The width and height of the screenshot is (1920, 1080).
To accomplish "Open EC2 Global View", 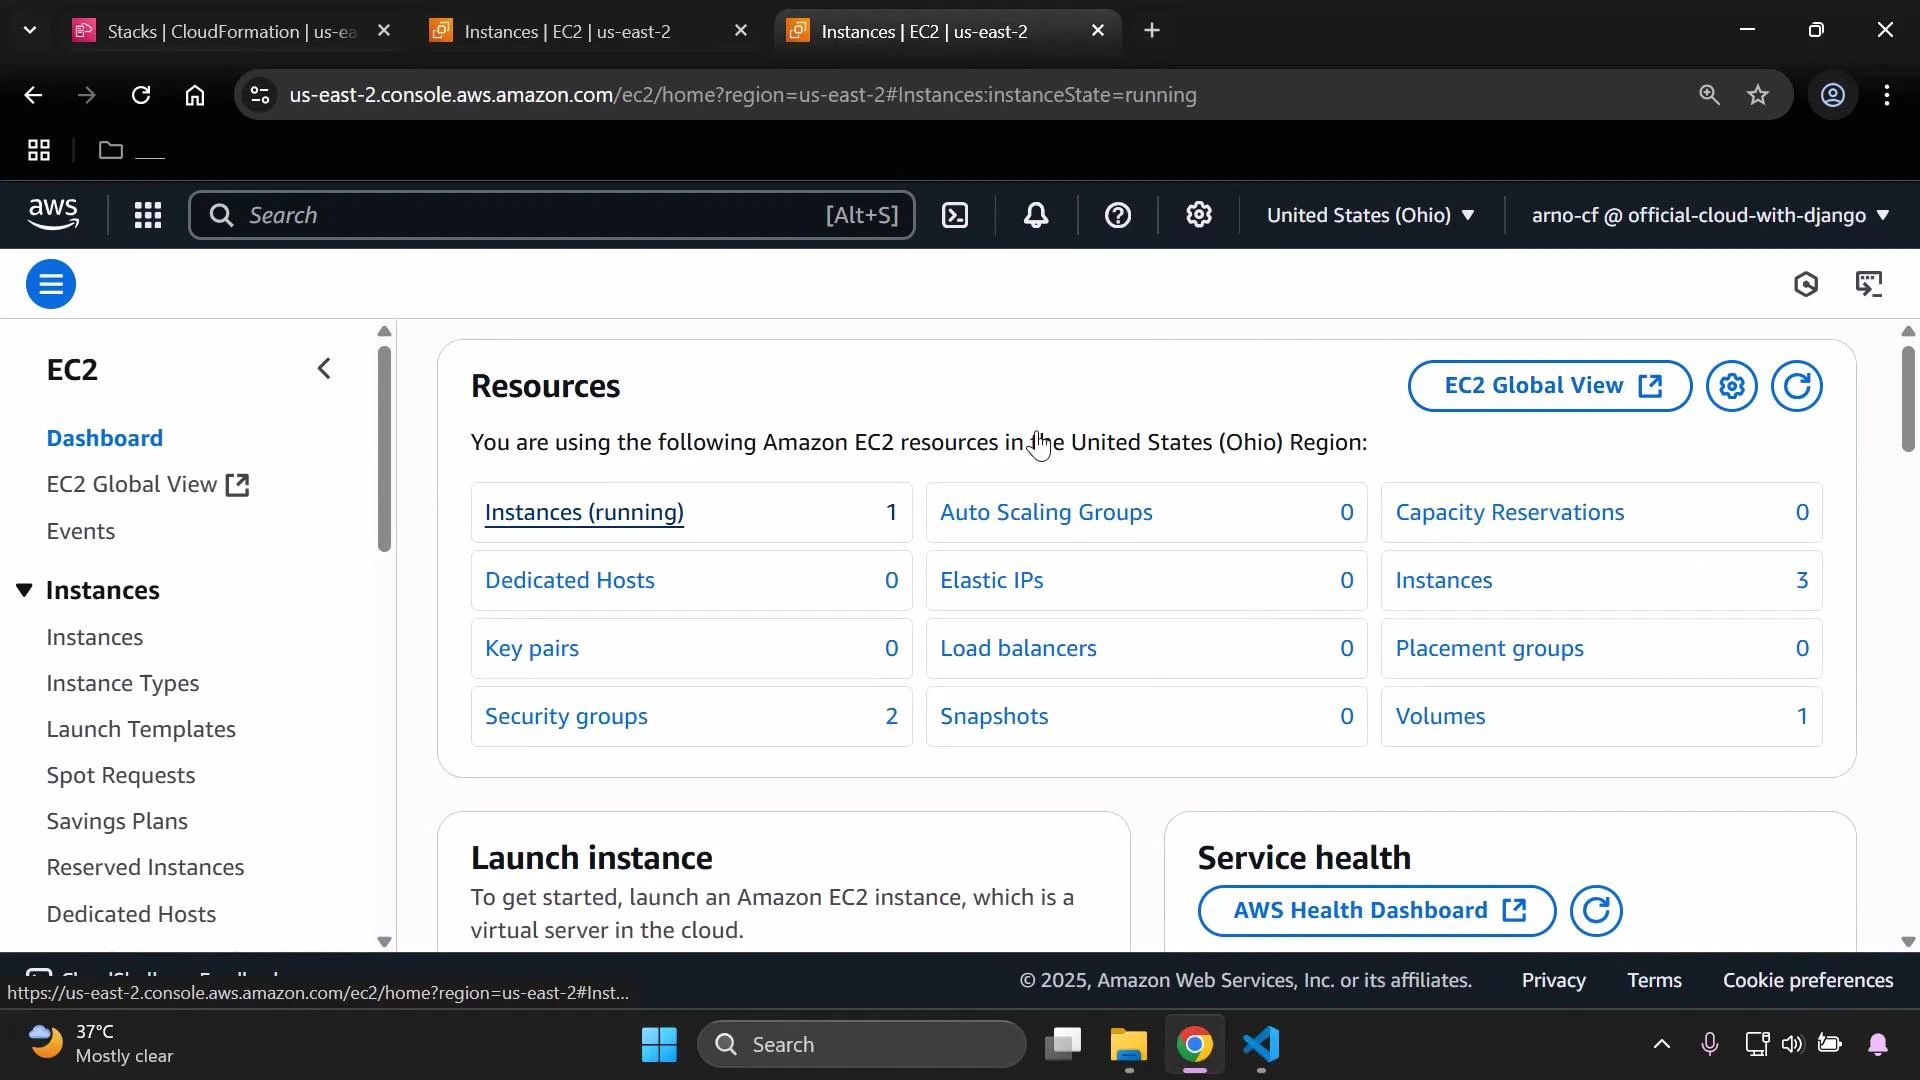I will 1548,386.
